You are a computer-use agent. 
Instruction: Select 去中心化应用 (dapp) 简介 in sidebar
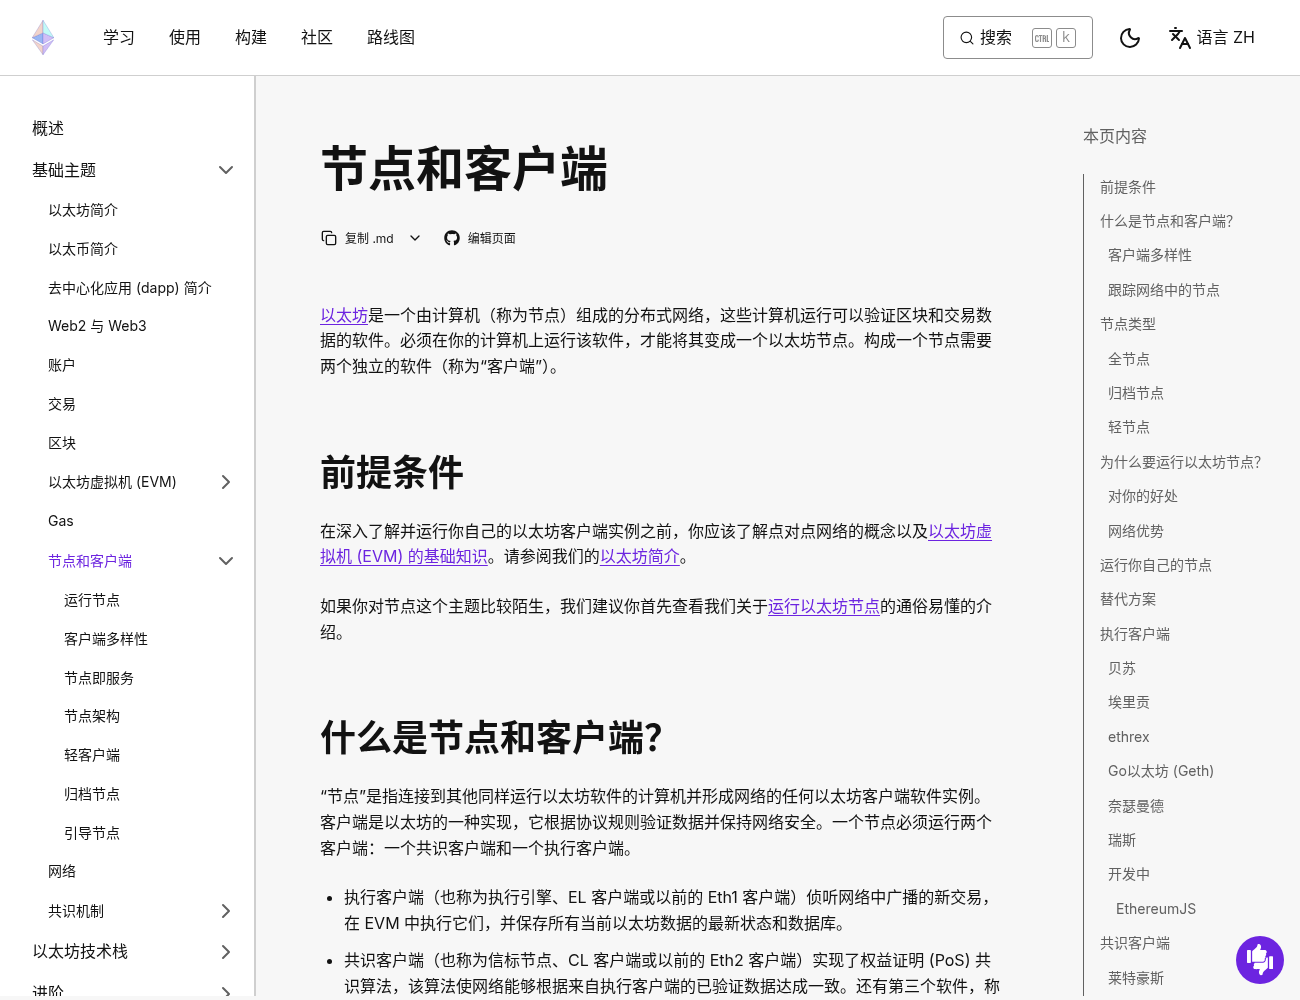point(130,288)
